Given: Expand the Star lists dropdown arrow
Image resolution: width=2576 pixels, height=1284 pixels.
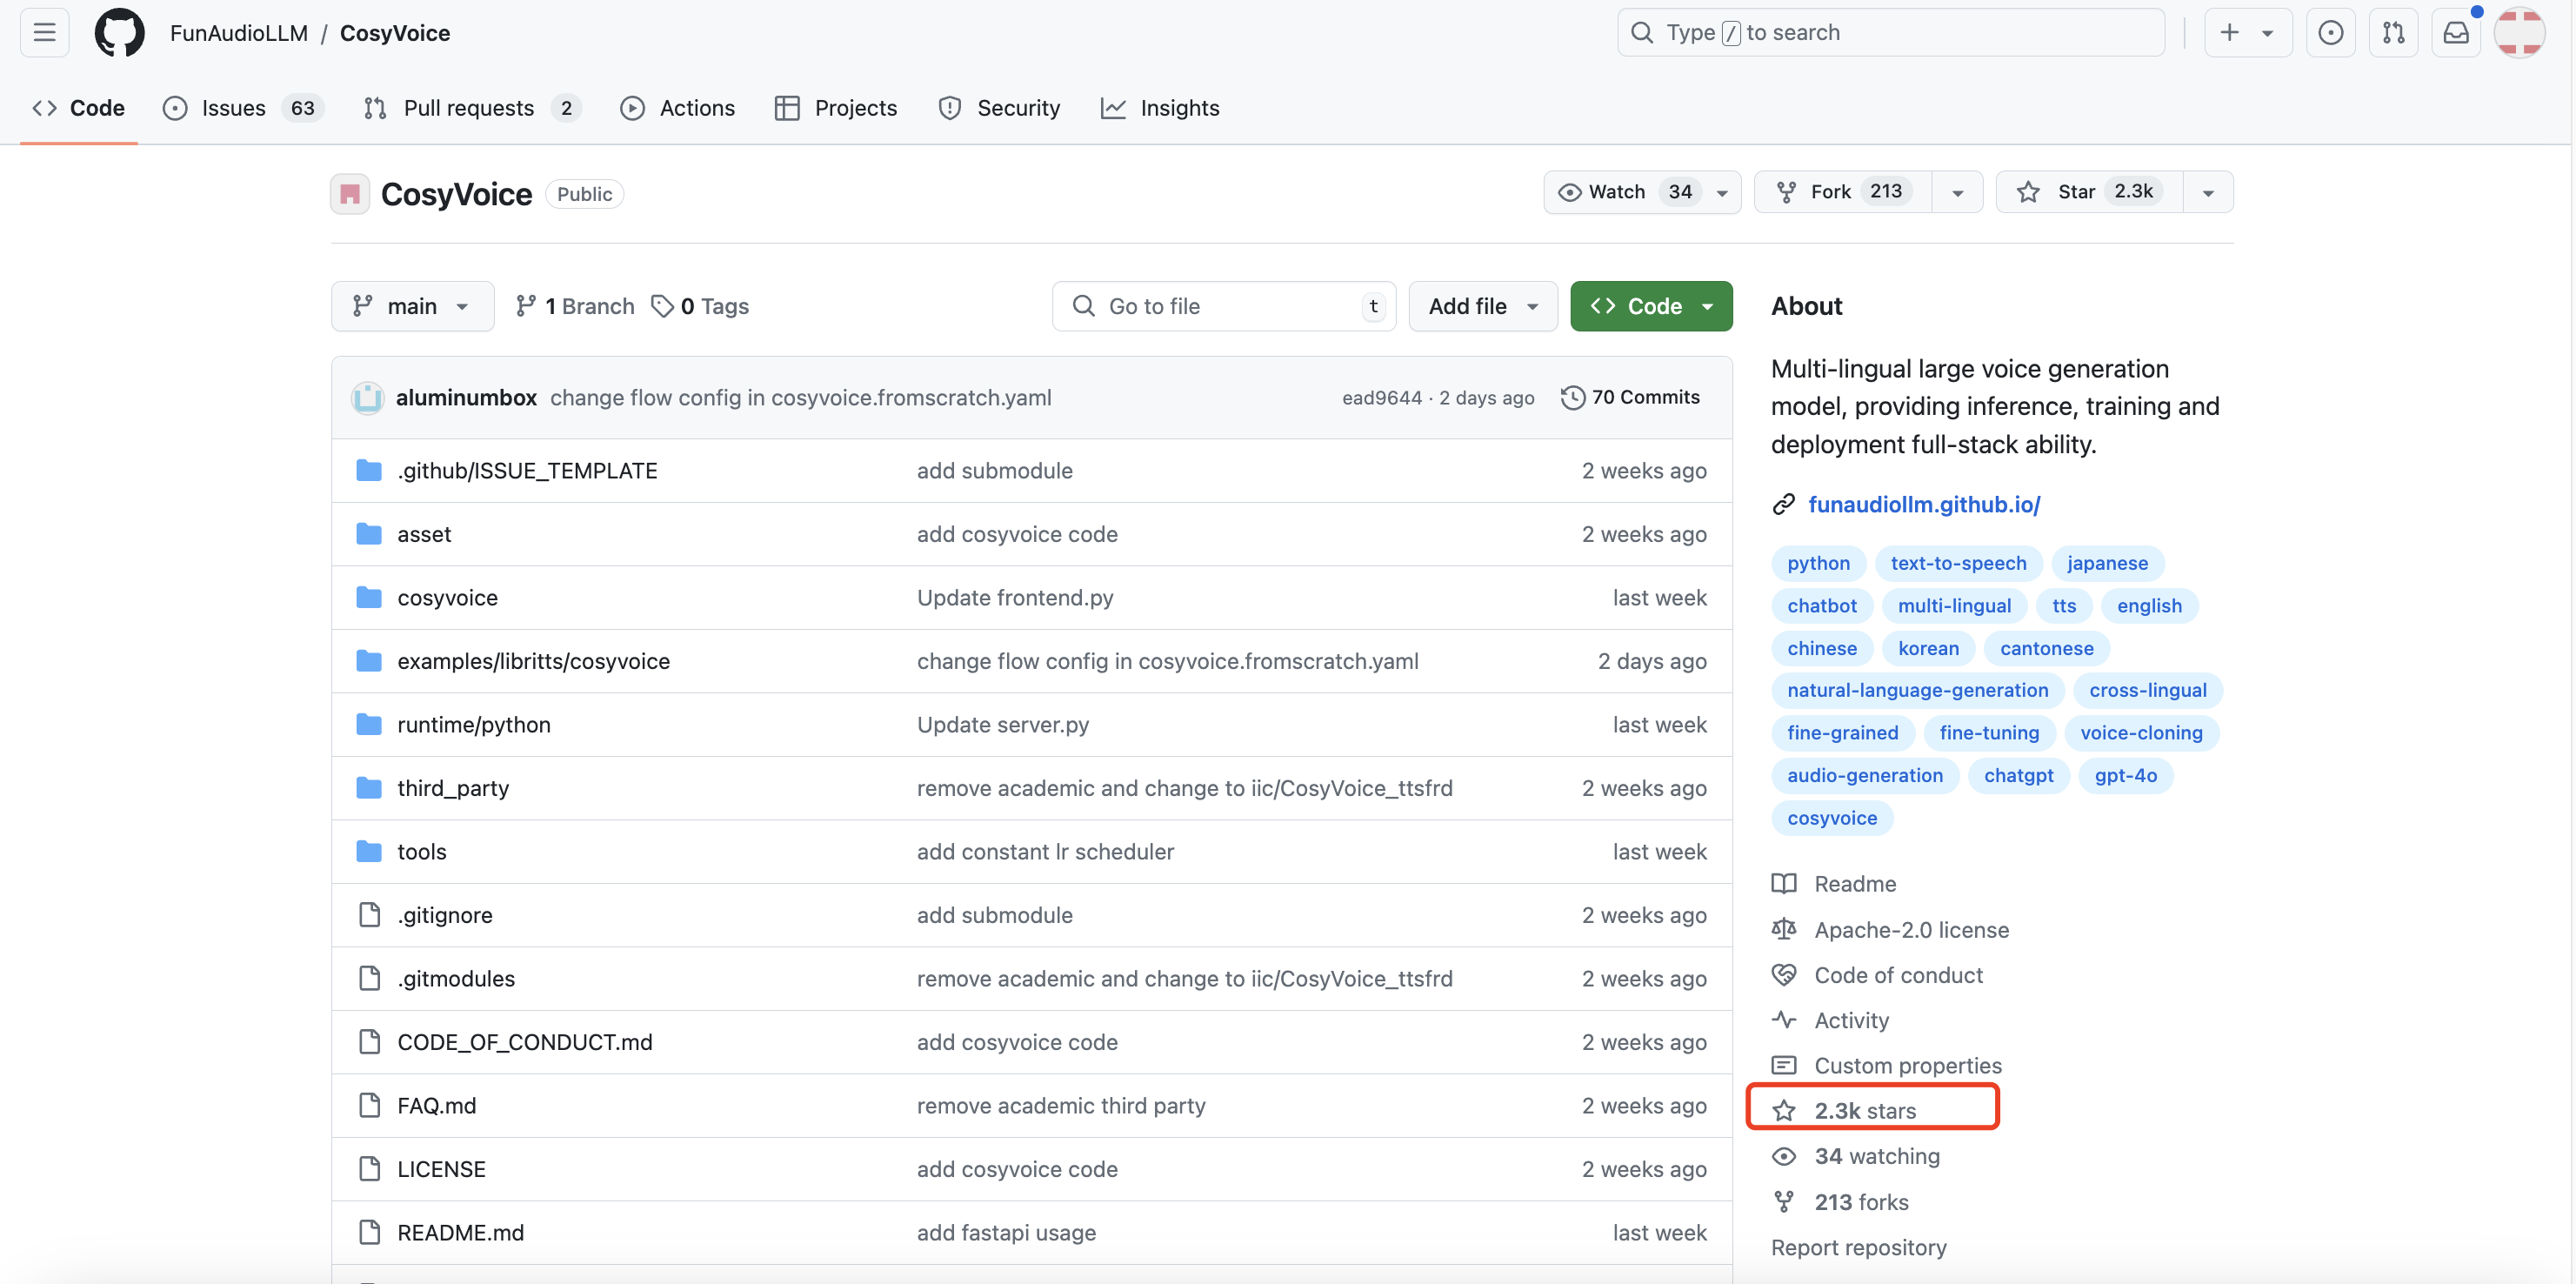Looking at the screenshot, I should pos(2208,193).
